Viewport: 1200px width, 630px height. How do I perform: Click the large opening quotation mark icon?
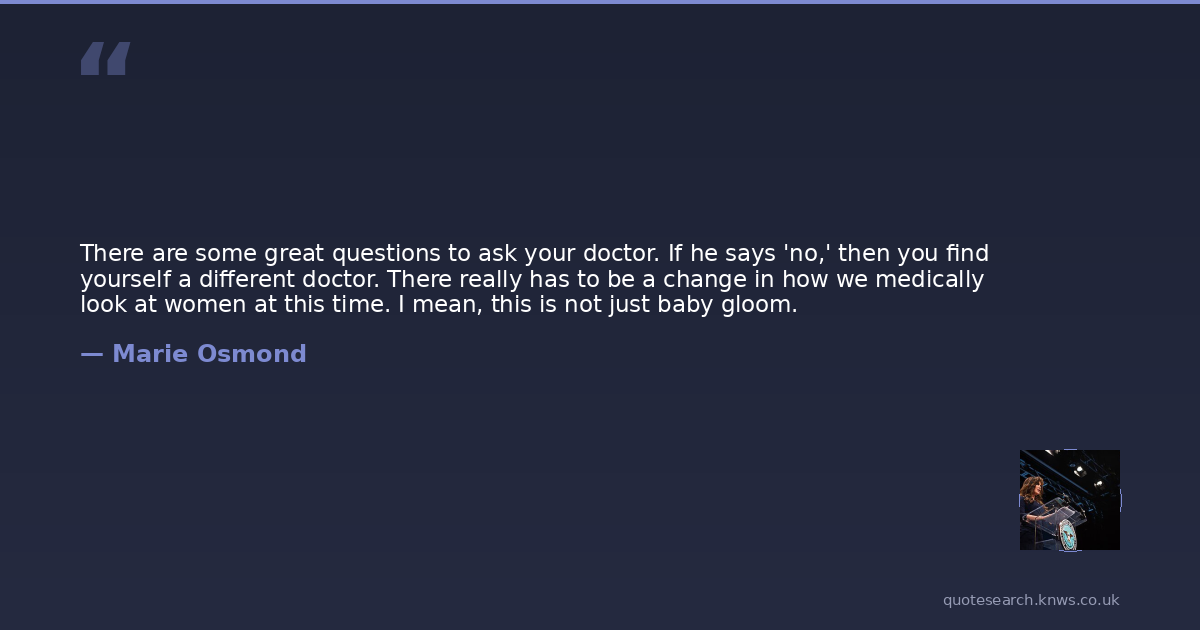coord(105,58)
